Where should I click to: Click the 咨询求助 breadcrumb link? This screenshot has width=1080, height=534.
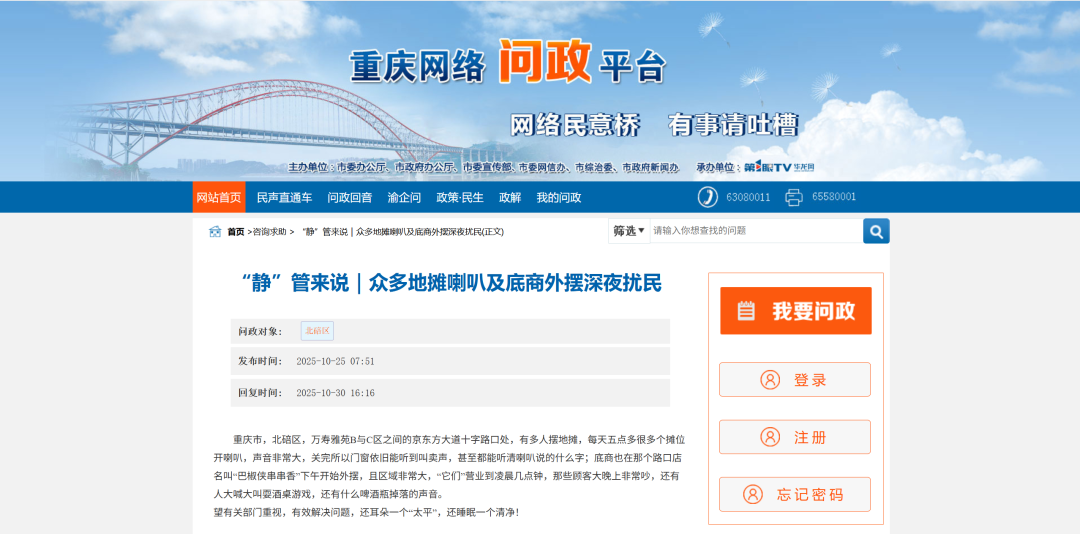click(270, 232)
